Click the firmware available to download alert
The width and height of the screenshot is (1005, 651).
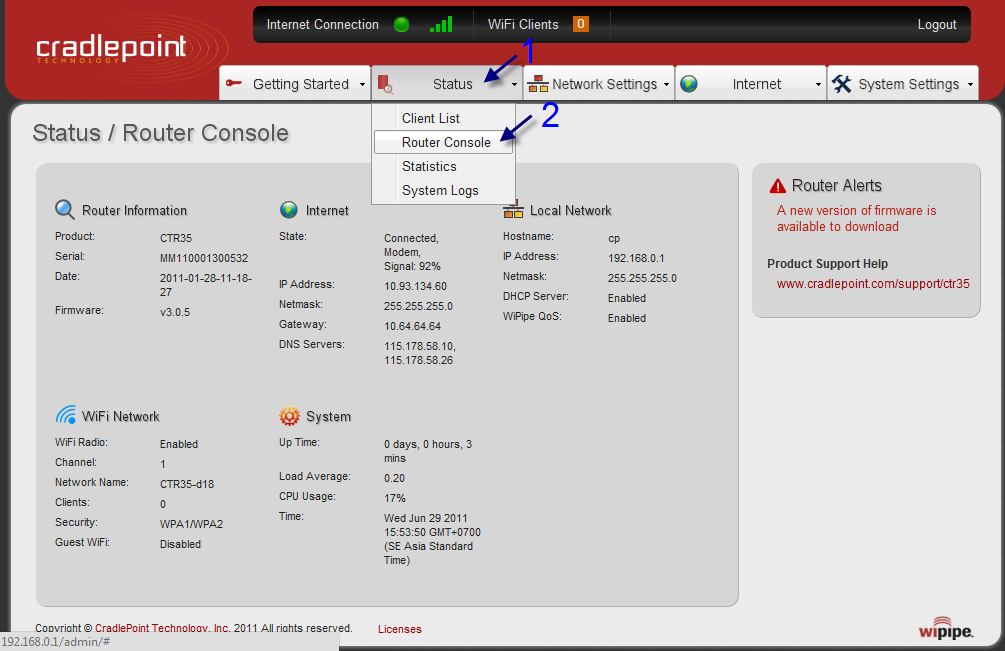856,218
